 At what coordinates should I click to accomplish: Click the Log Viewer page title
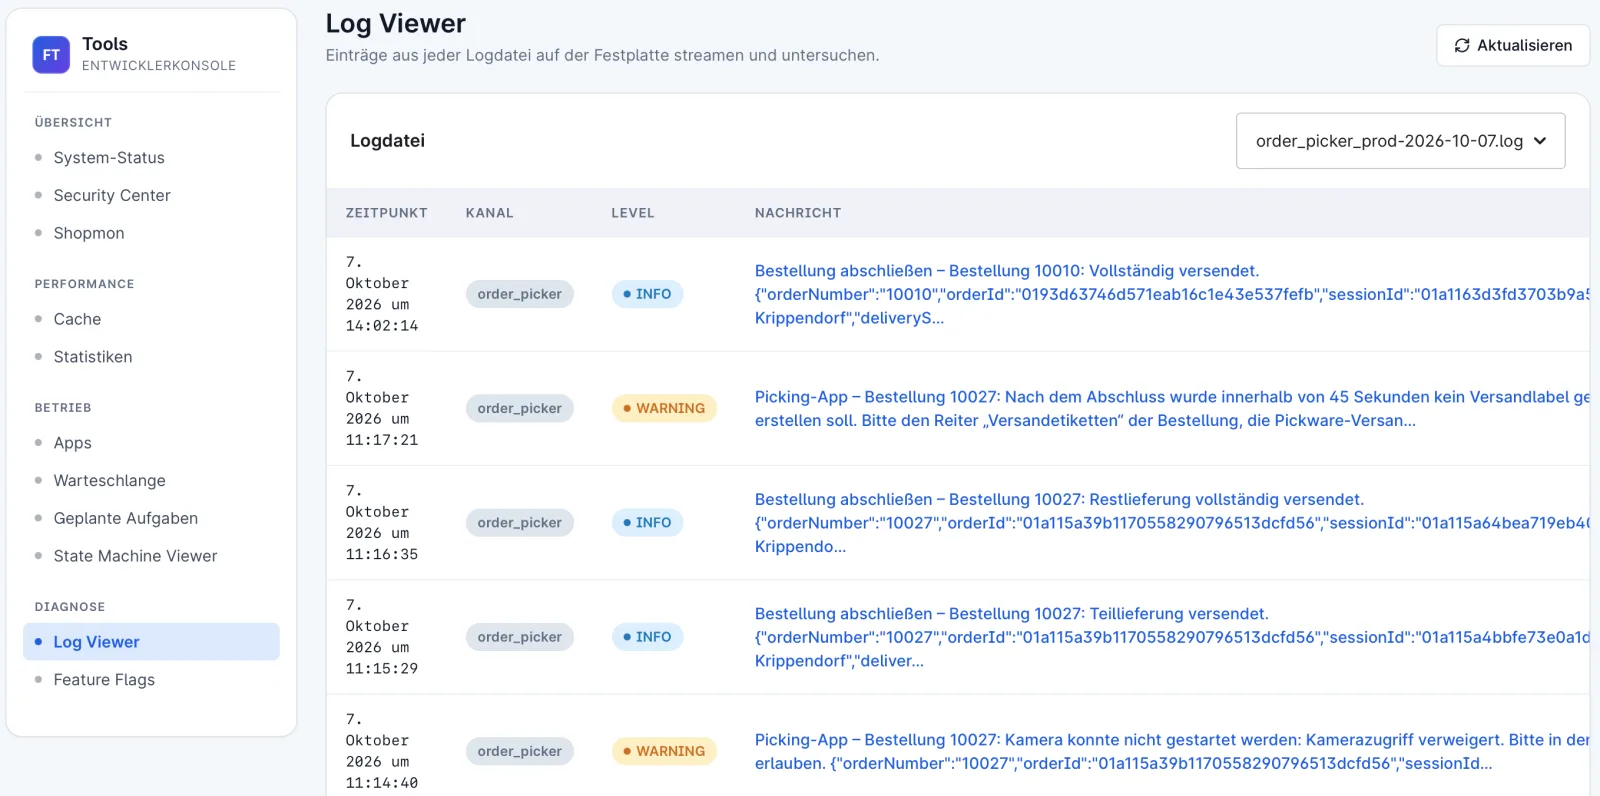(396, 23)
